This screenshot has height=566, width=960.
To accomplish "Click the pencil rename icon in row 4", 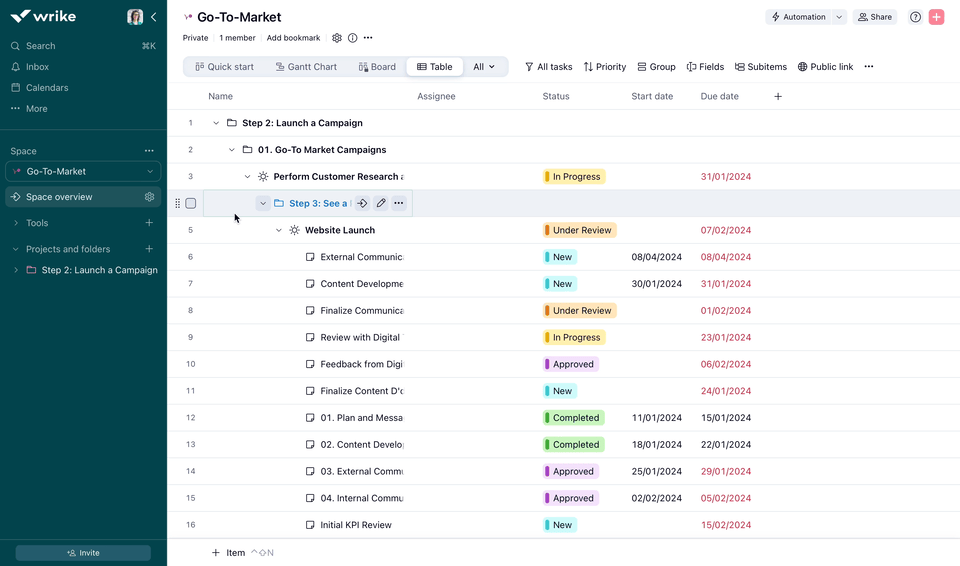I will pyautogui.click(x=381, y=203).
